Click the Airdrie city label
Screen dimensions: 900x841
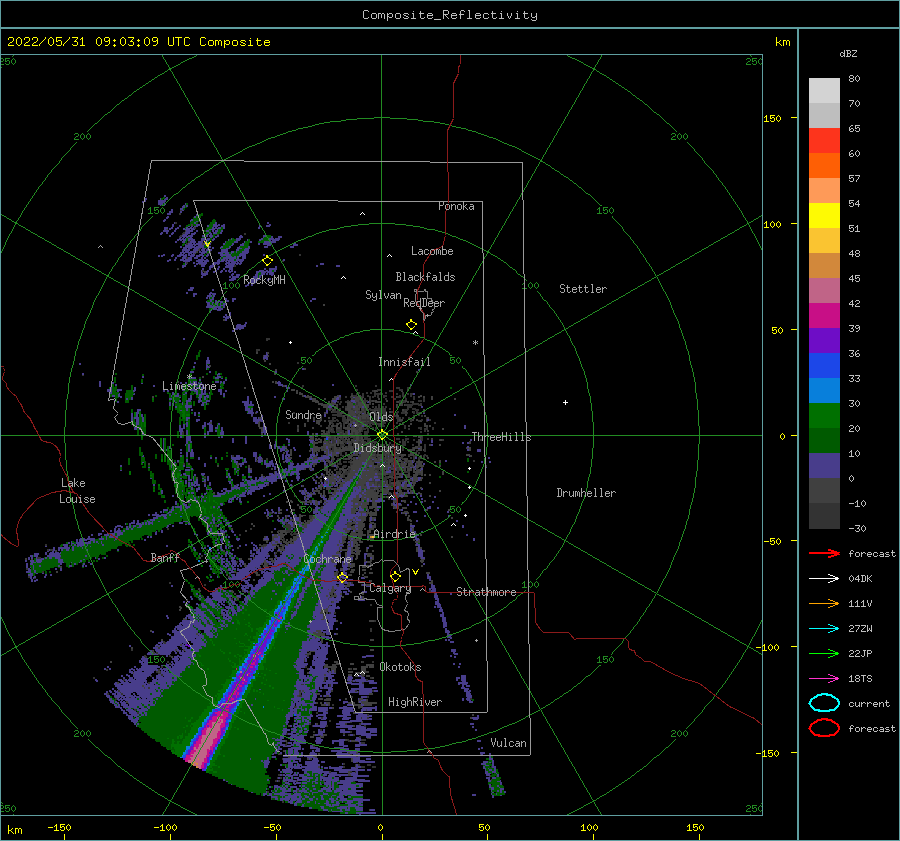click(x=394, y=534)
